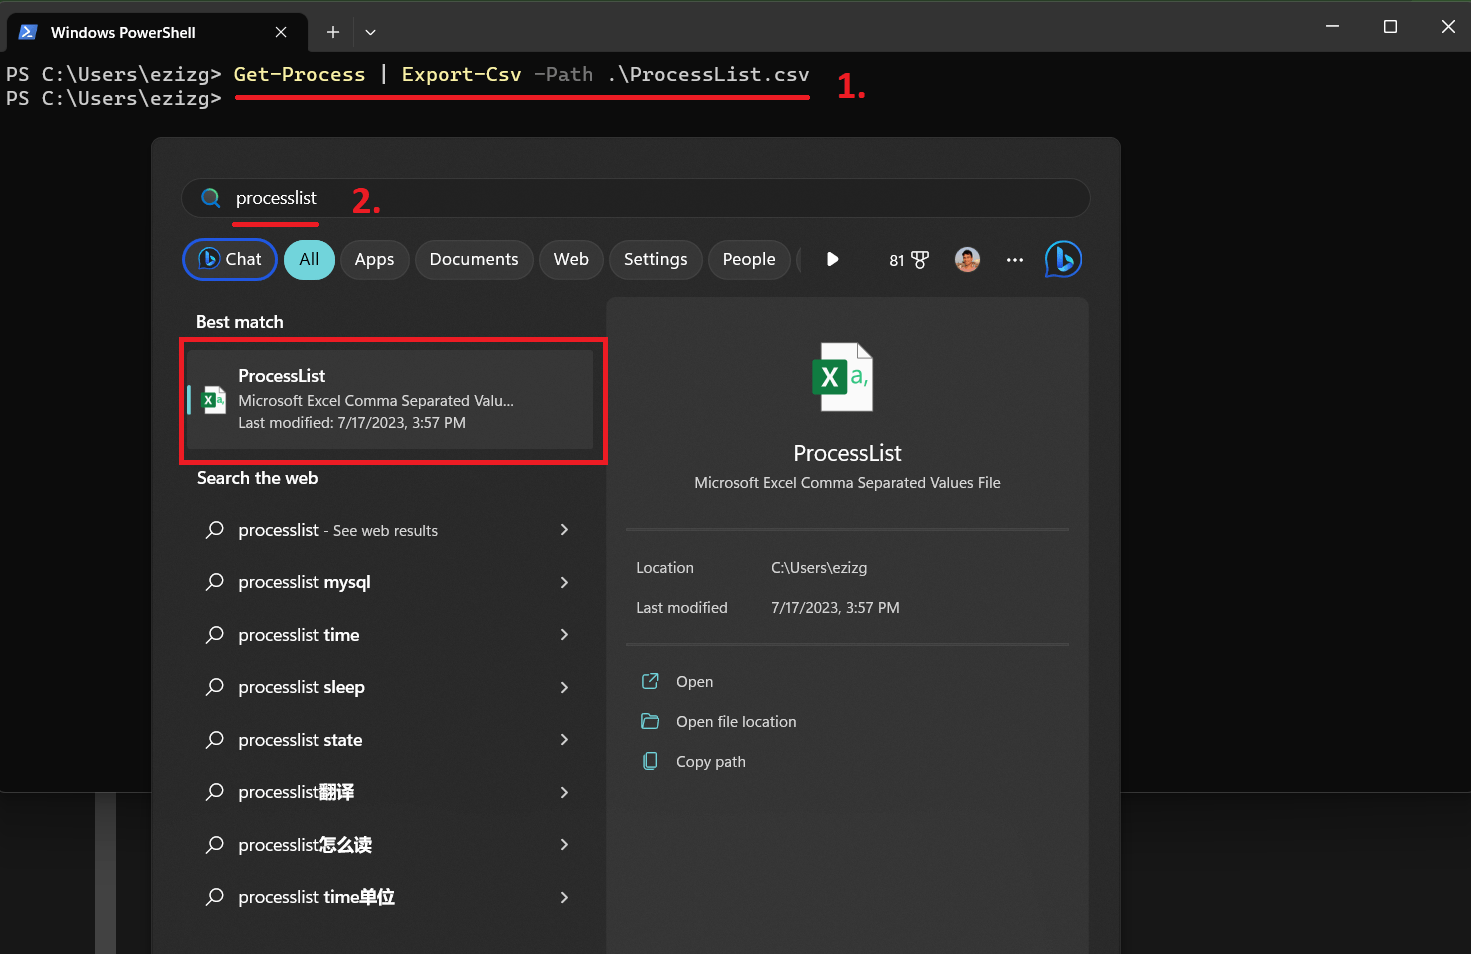Select the Apps filter tab
The image size is (1471, 954).
pyautogui.click(x=374, y=259)
